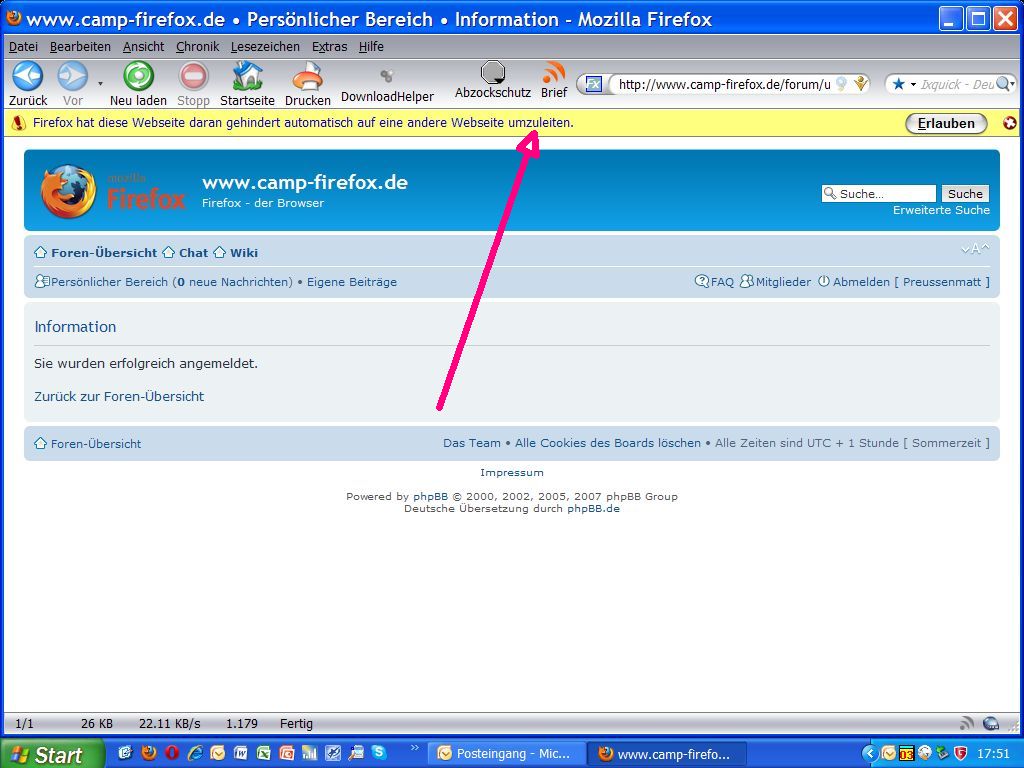
Task: Open the Extras menu
Action: [330, 46]
